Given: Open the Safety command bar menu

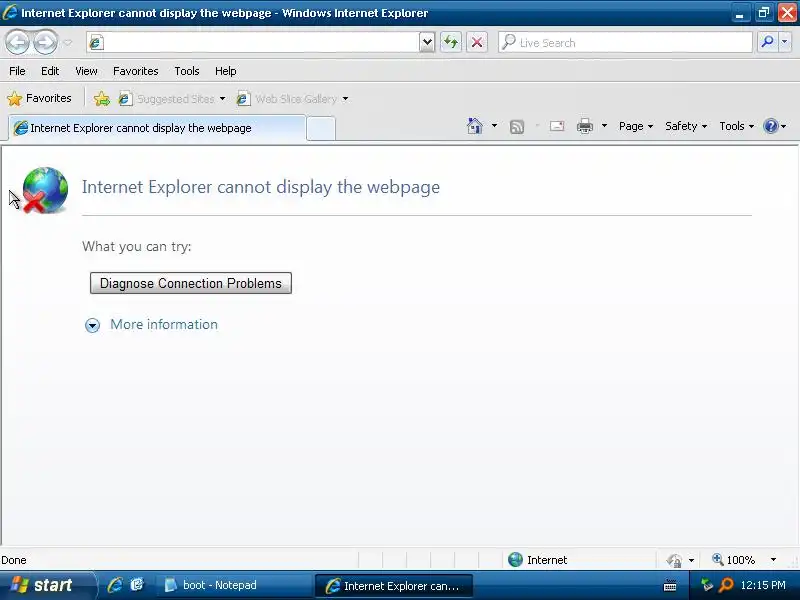Looking at the screenshot, I should coord(686,126).
